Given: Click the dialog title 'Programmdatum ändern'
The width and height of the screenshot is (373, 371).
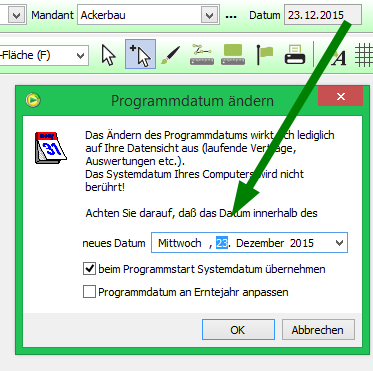Looking at the screenshot, I should pyautogui.click(x=192, y=101).
